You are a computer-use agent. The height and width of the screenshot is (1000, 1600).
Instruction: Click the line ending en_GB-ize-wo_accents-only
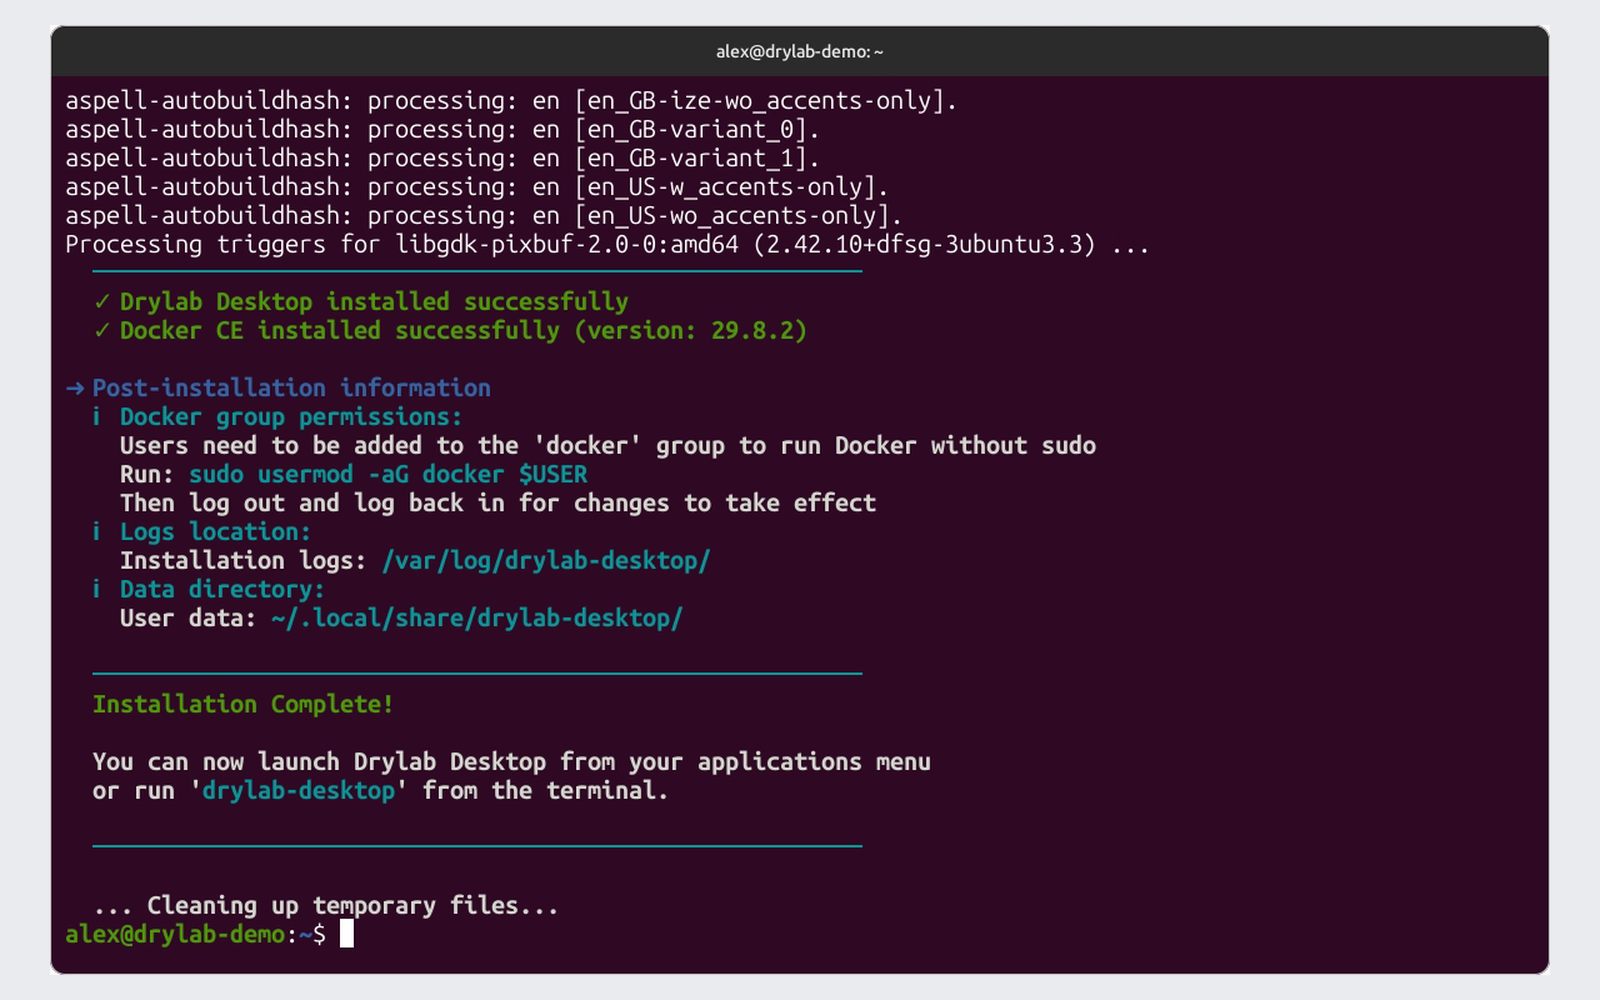[511, 101]
